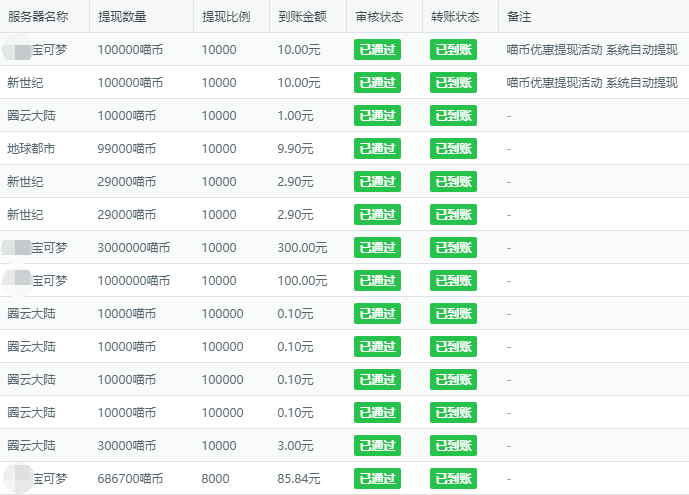Click 已通过 badge in the 85.84元 row
689x495 pixels.
pyautogui.click(x=377, y=478)
